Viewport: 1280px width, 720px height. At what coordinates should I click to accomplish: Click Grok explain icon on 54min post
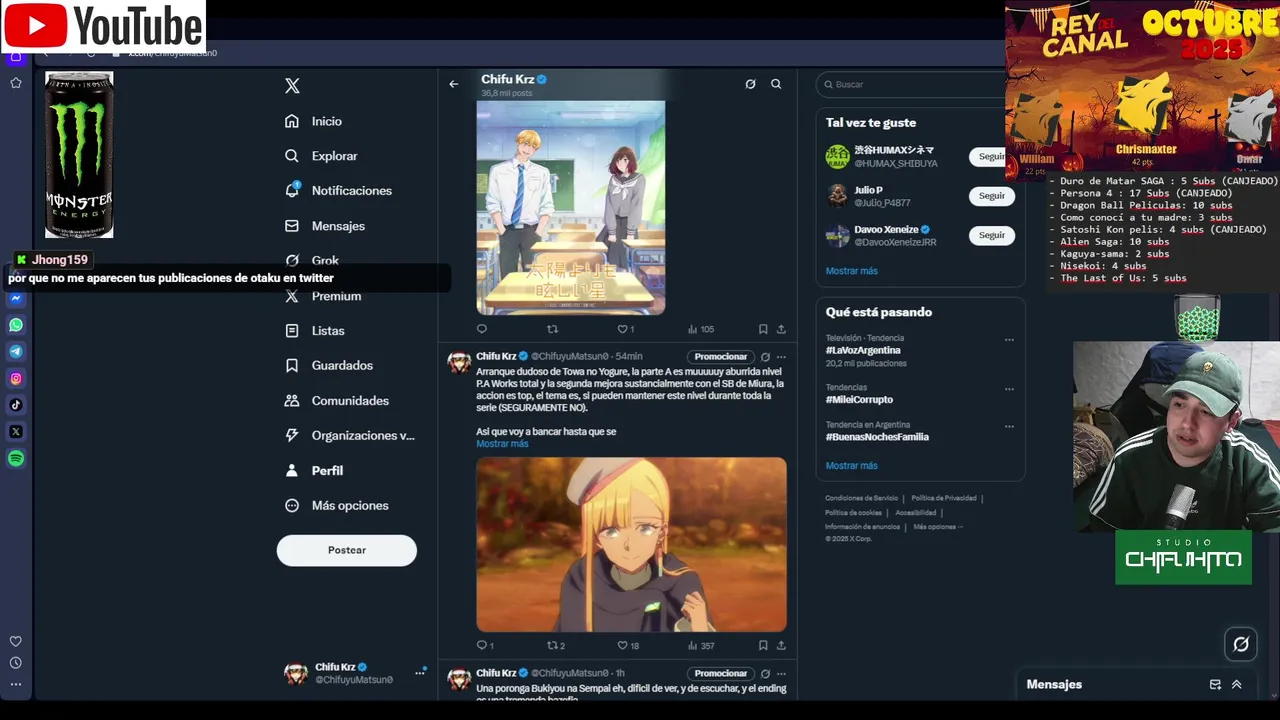point(765,357)
